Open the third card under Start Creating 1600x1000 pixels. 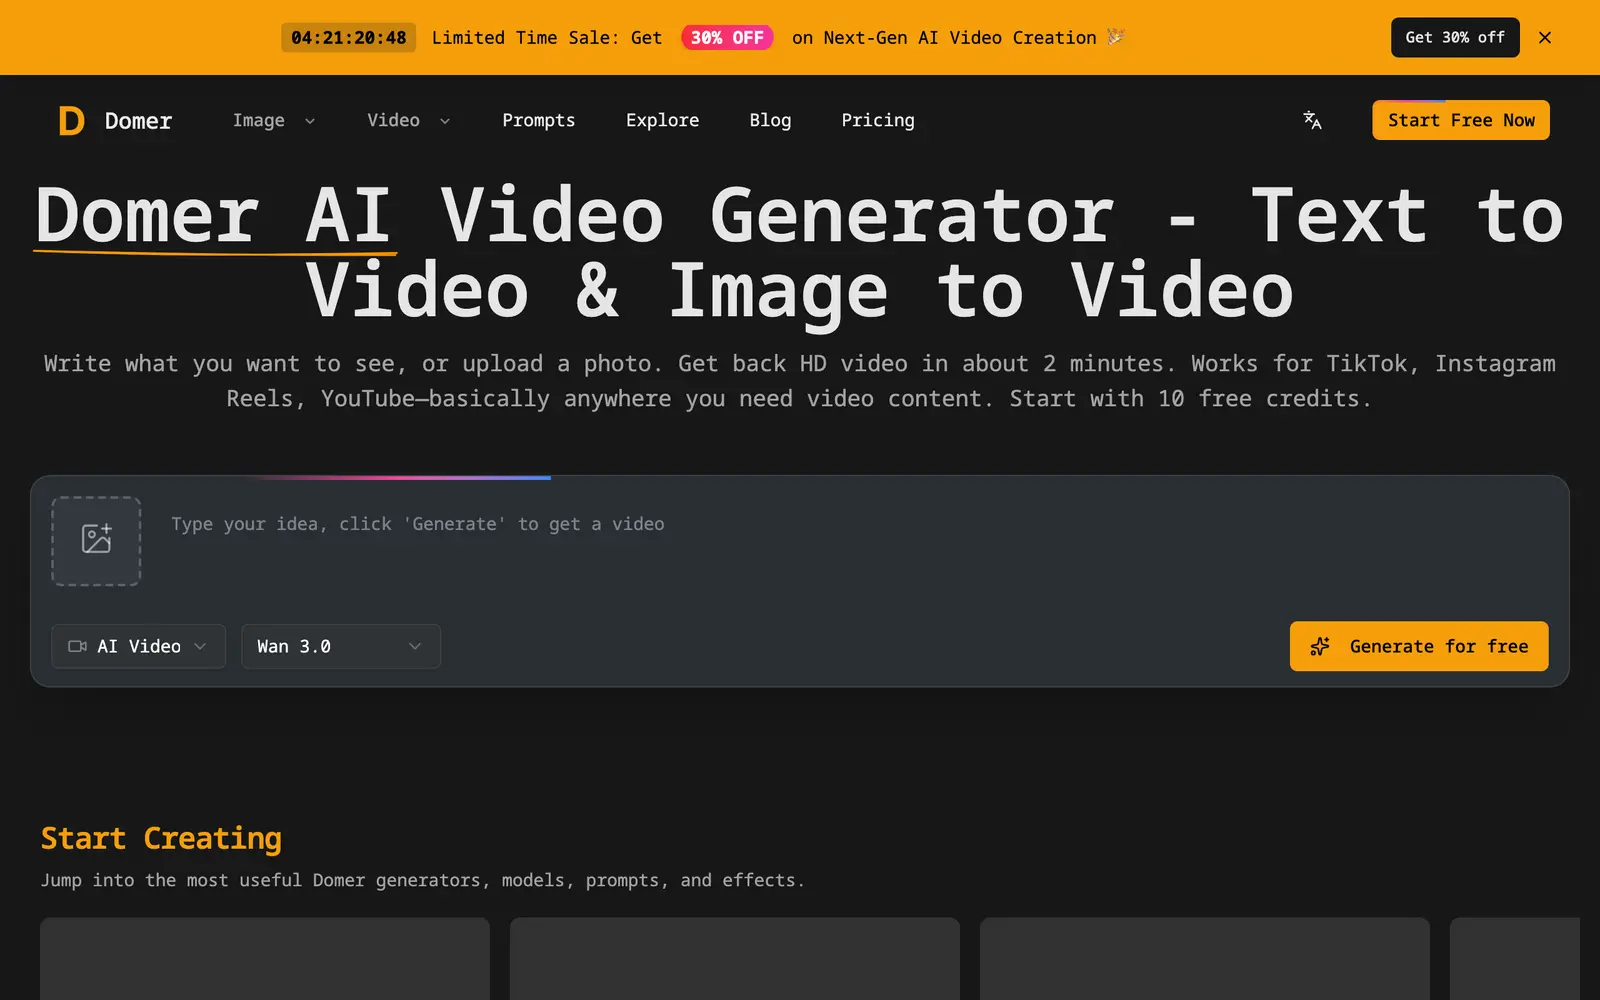[x=1205, y=959]
